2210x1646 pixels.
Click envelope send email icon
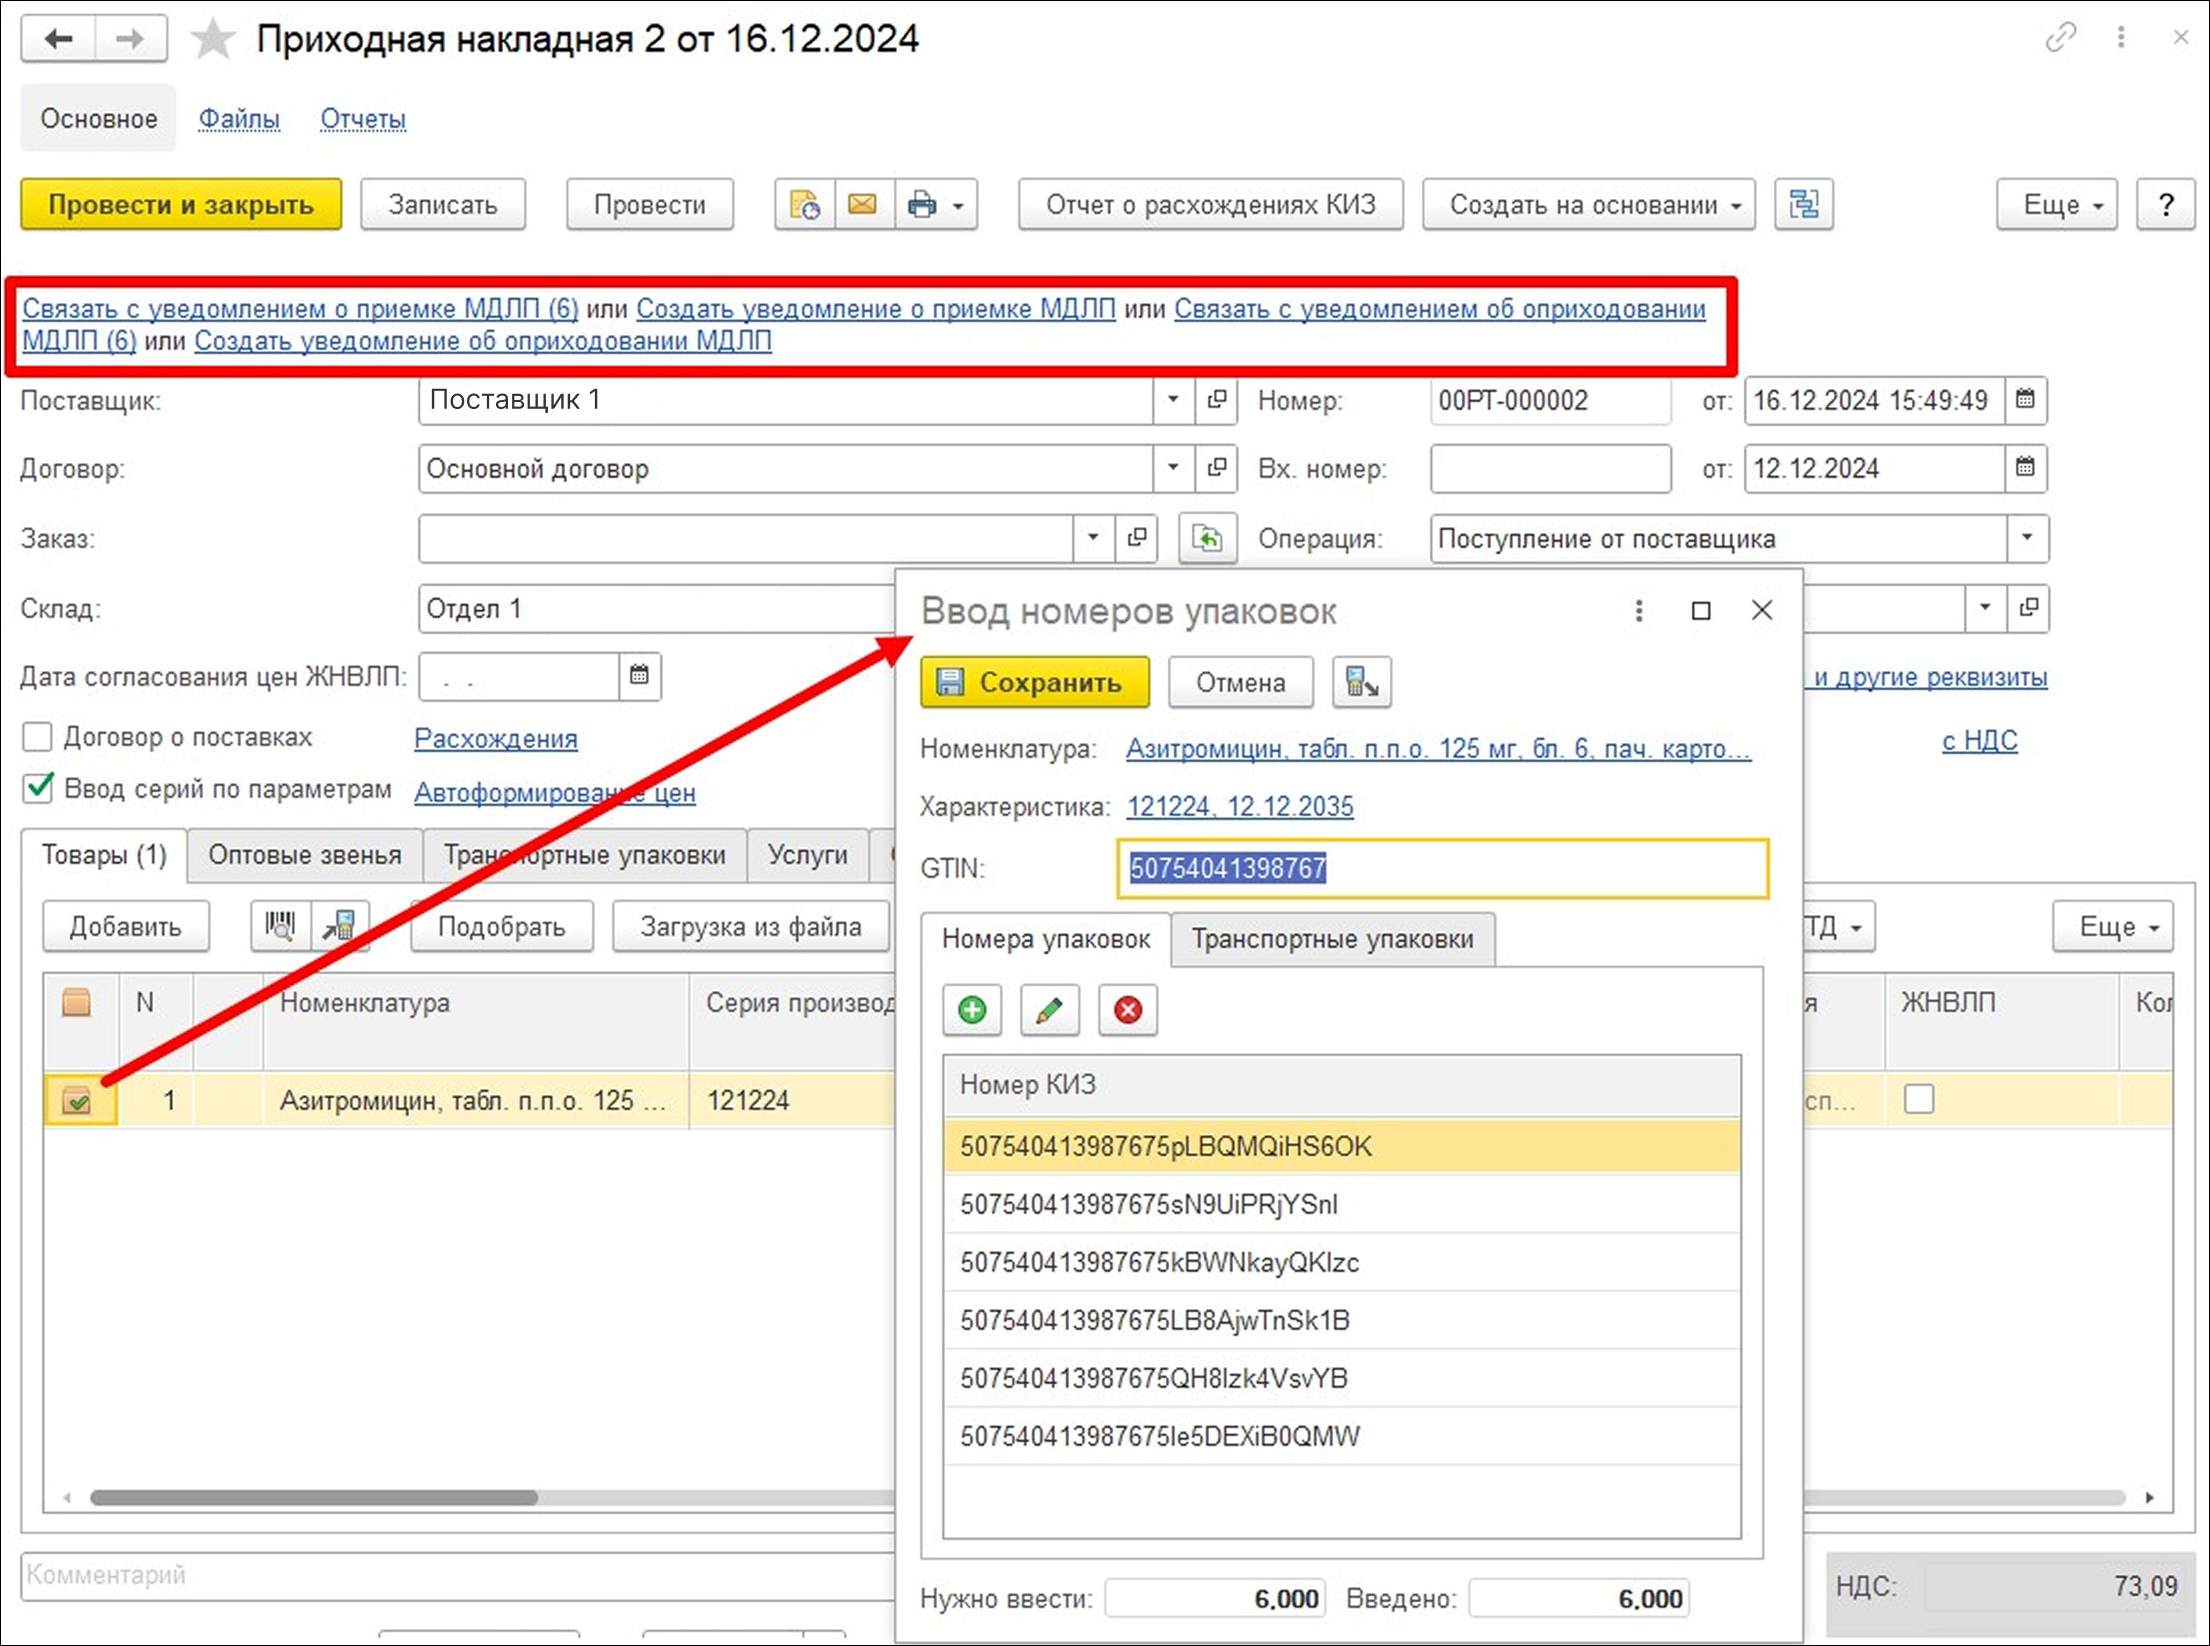(x=863, y=205)
